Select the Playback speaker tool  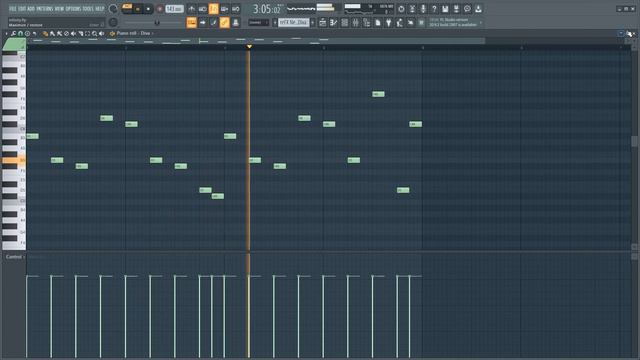(101, 33)
